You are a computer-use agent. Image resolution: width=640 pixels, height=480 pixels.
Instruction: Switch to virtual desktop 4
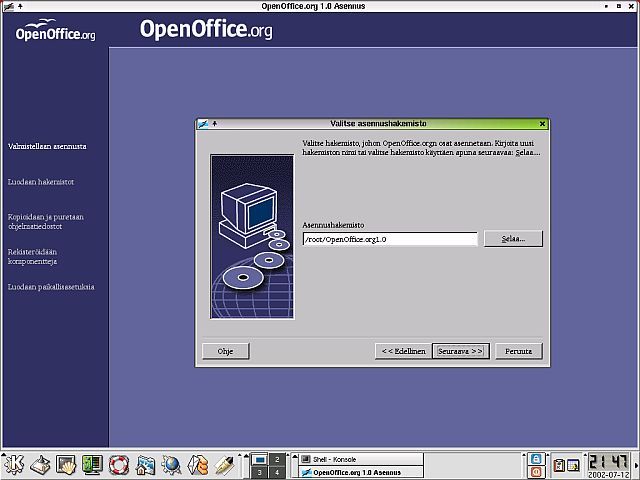tap(277, 472)
